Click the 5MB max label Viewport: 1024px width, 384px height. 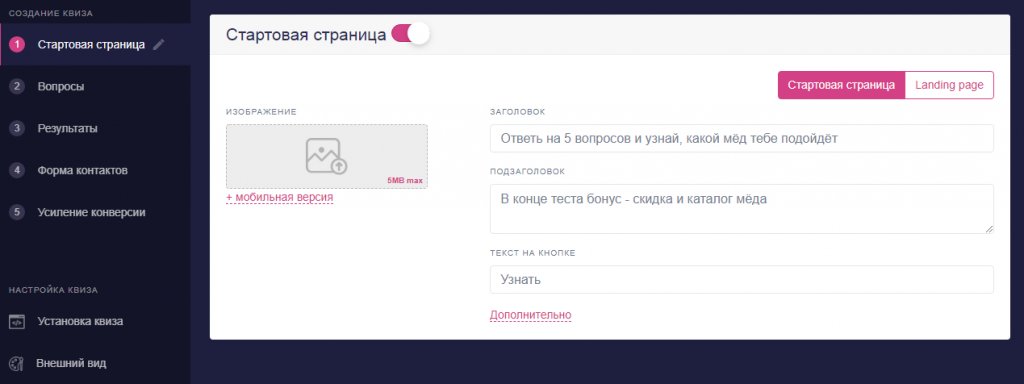(x=405, y=180)
